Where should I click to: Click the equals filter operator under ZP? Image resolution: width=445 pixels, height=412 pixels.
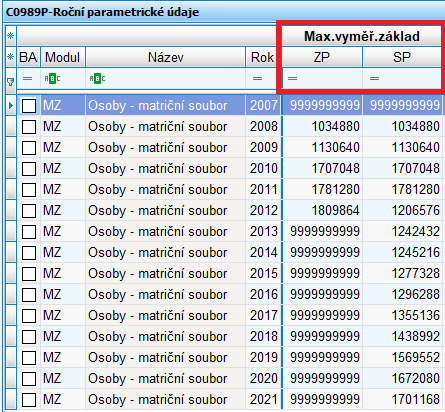pos(293,79)
